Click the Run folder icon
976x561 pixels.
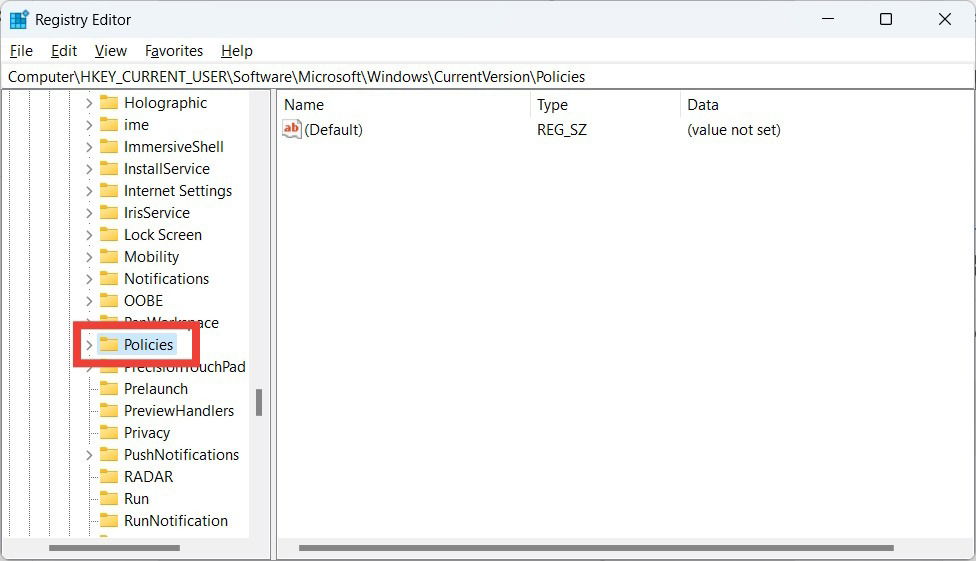[x=109, y=498]
